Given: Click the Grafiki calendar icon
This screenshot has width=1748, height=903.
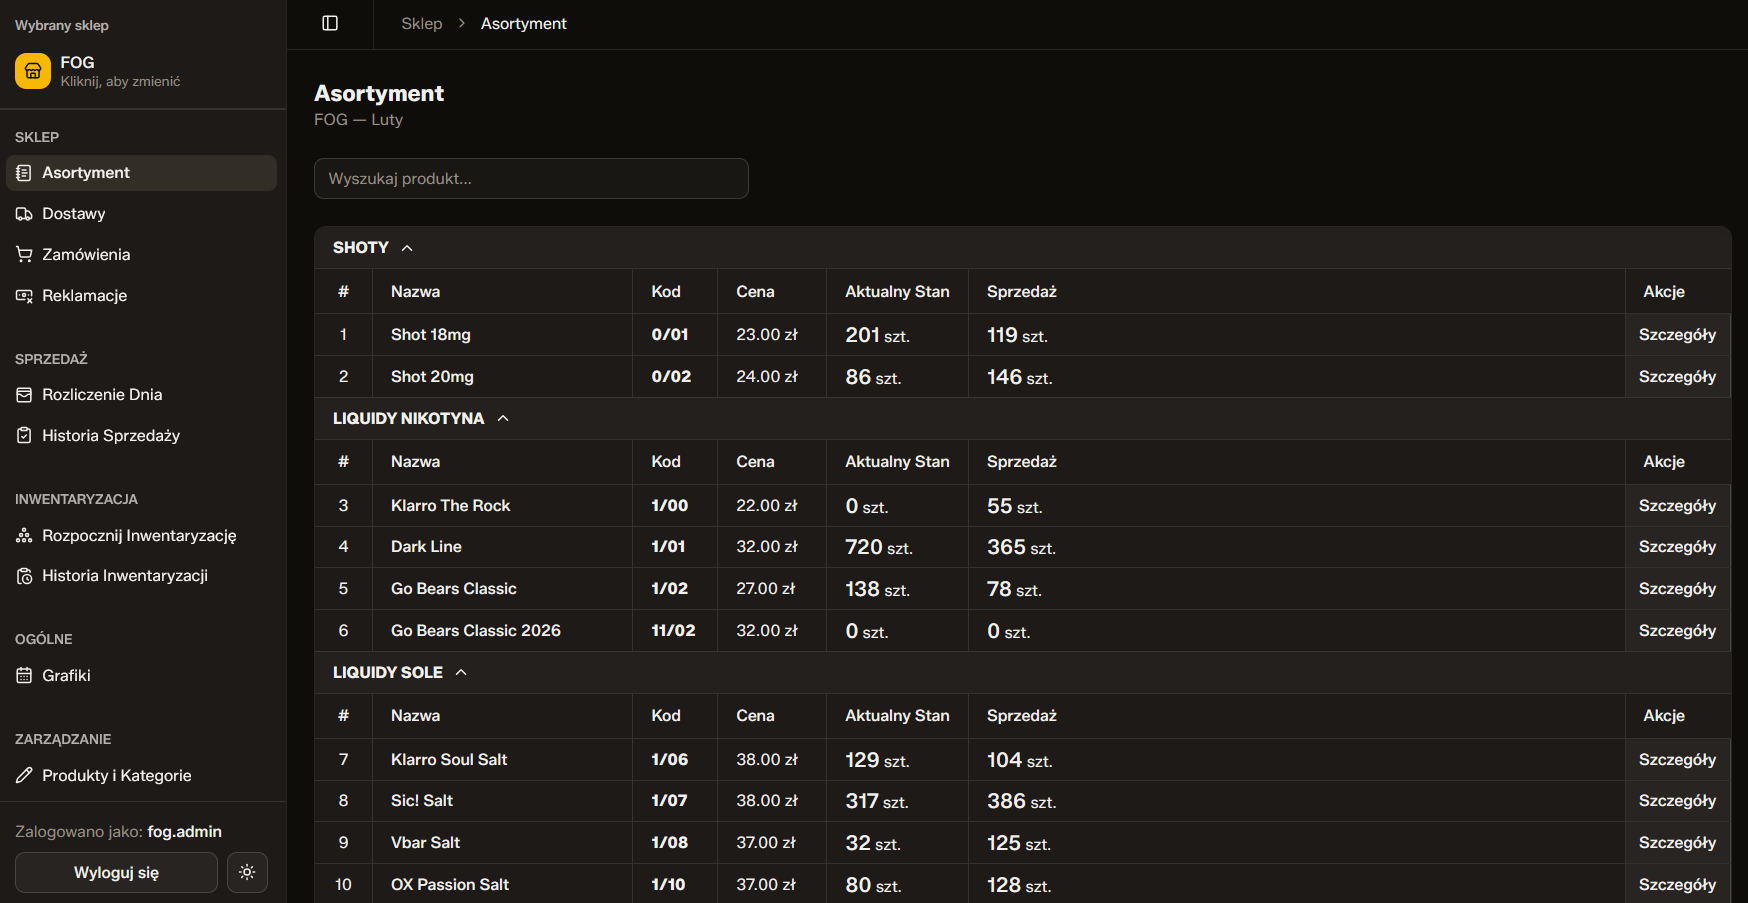Looking at the screenshot, I should point(24,676).
